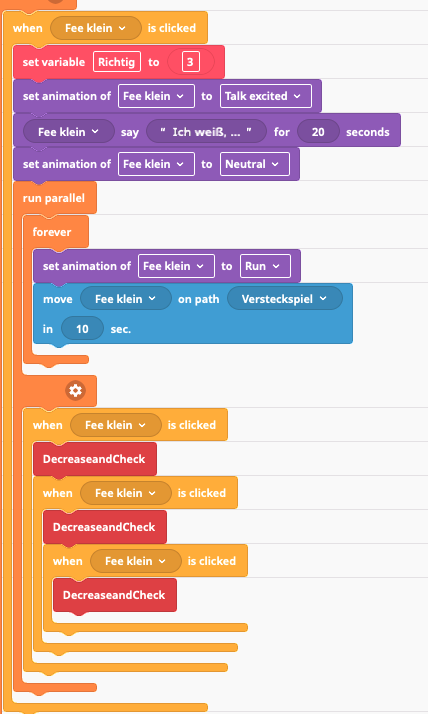Select the run parallel block header

[x=55, y=198]
